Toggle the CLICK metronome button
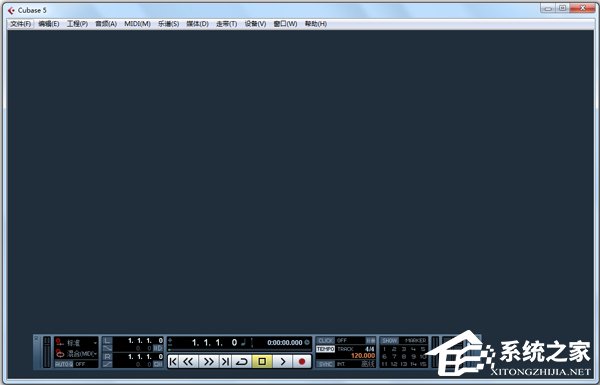 point(326,340)
